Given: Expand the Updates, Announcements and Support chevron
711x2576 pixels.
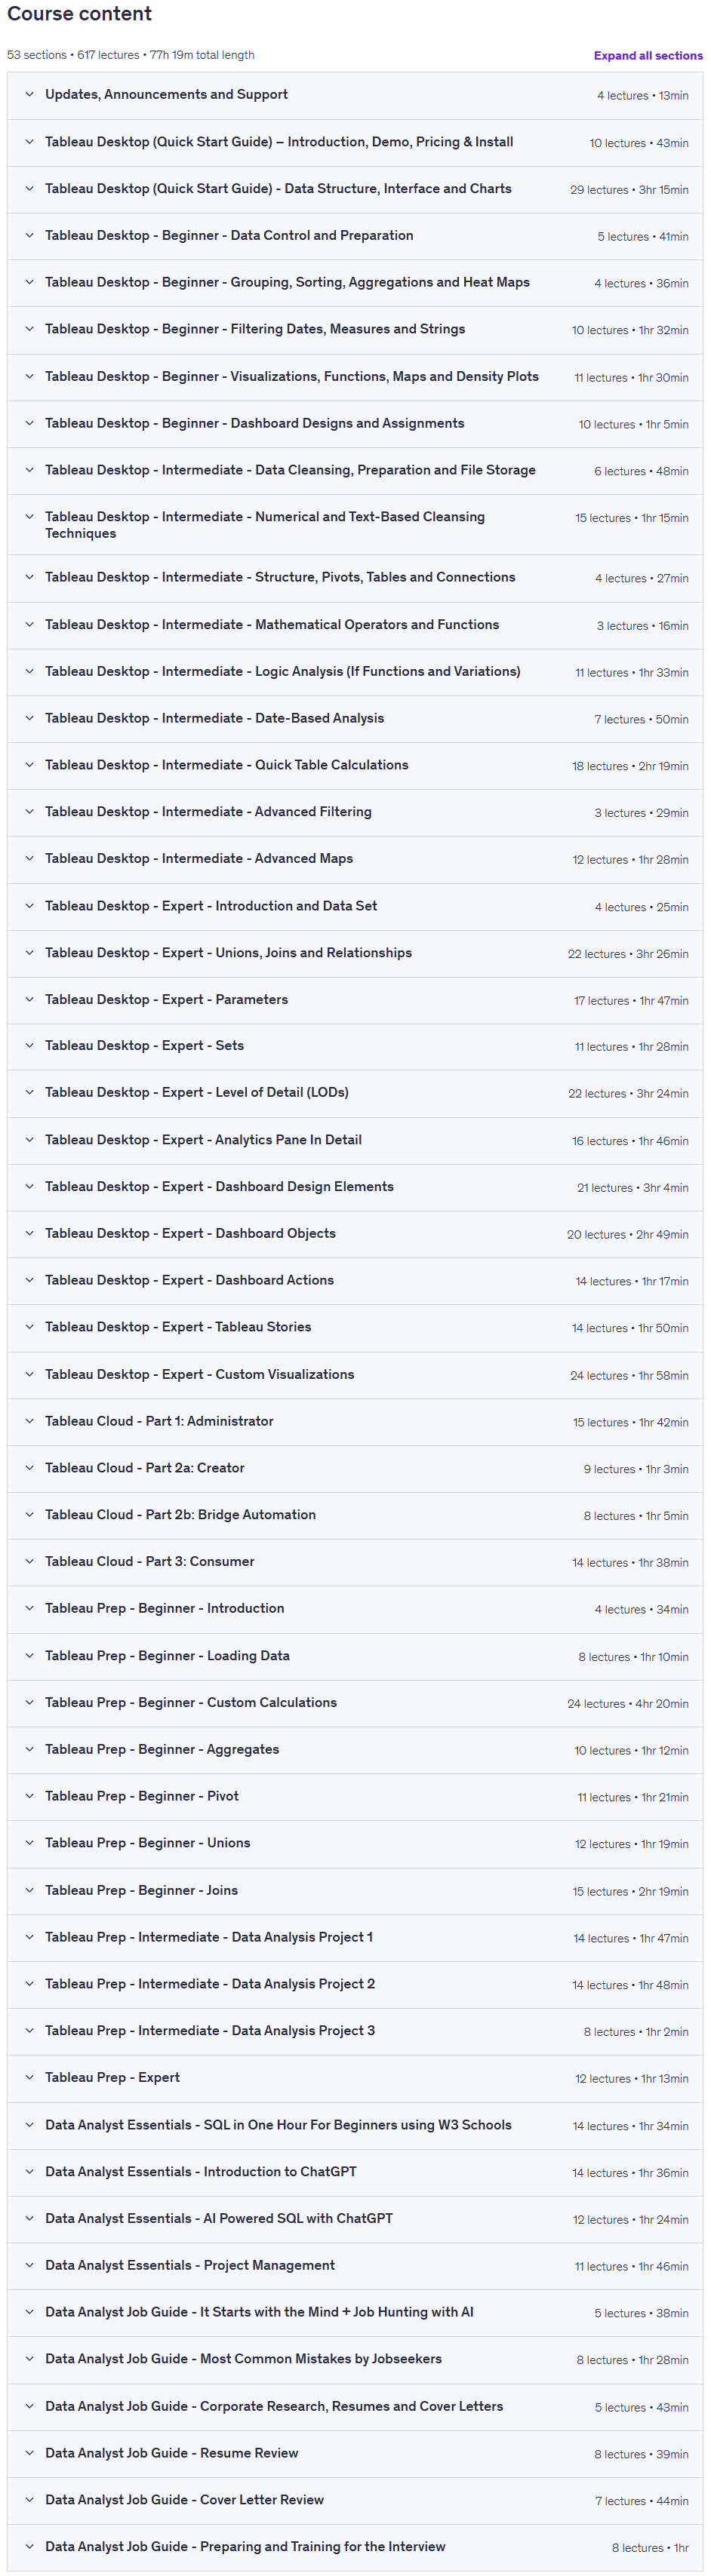Looking at the screenshot, I should coord(29,94).
